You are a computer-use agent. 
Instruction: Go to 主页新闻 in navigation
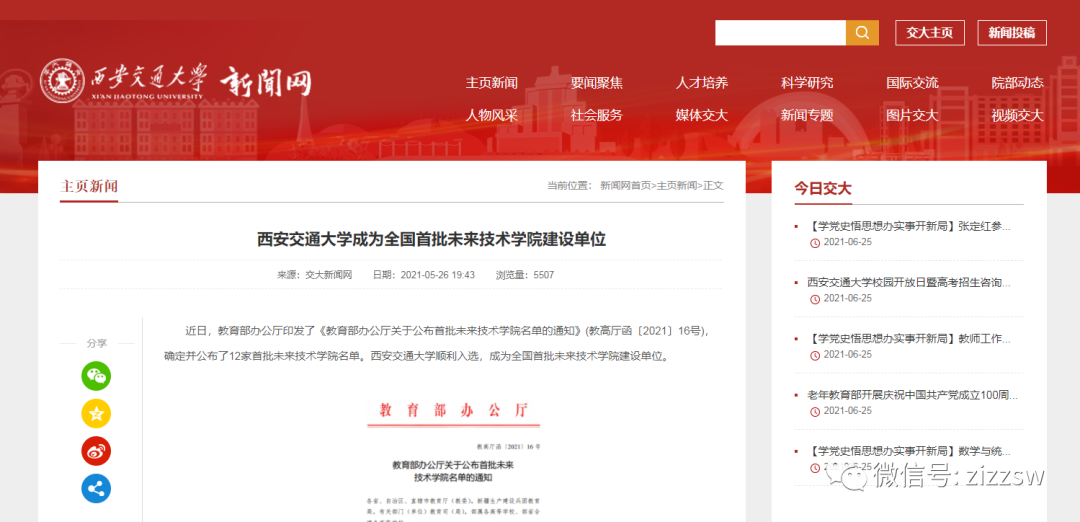point(492,83)
